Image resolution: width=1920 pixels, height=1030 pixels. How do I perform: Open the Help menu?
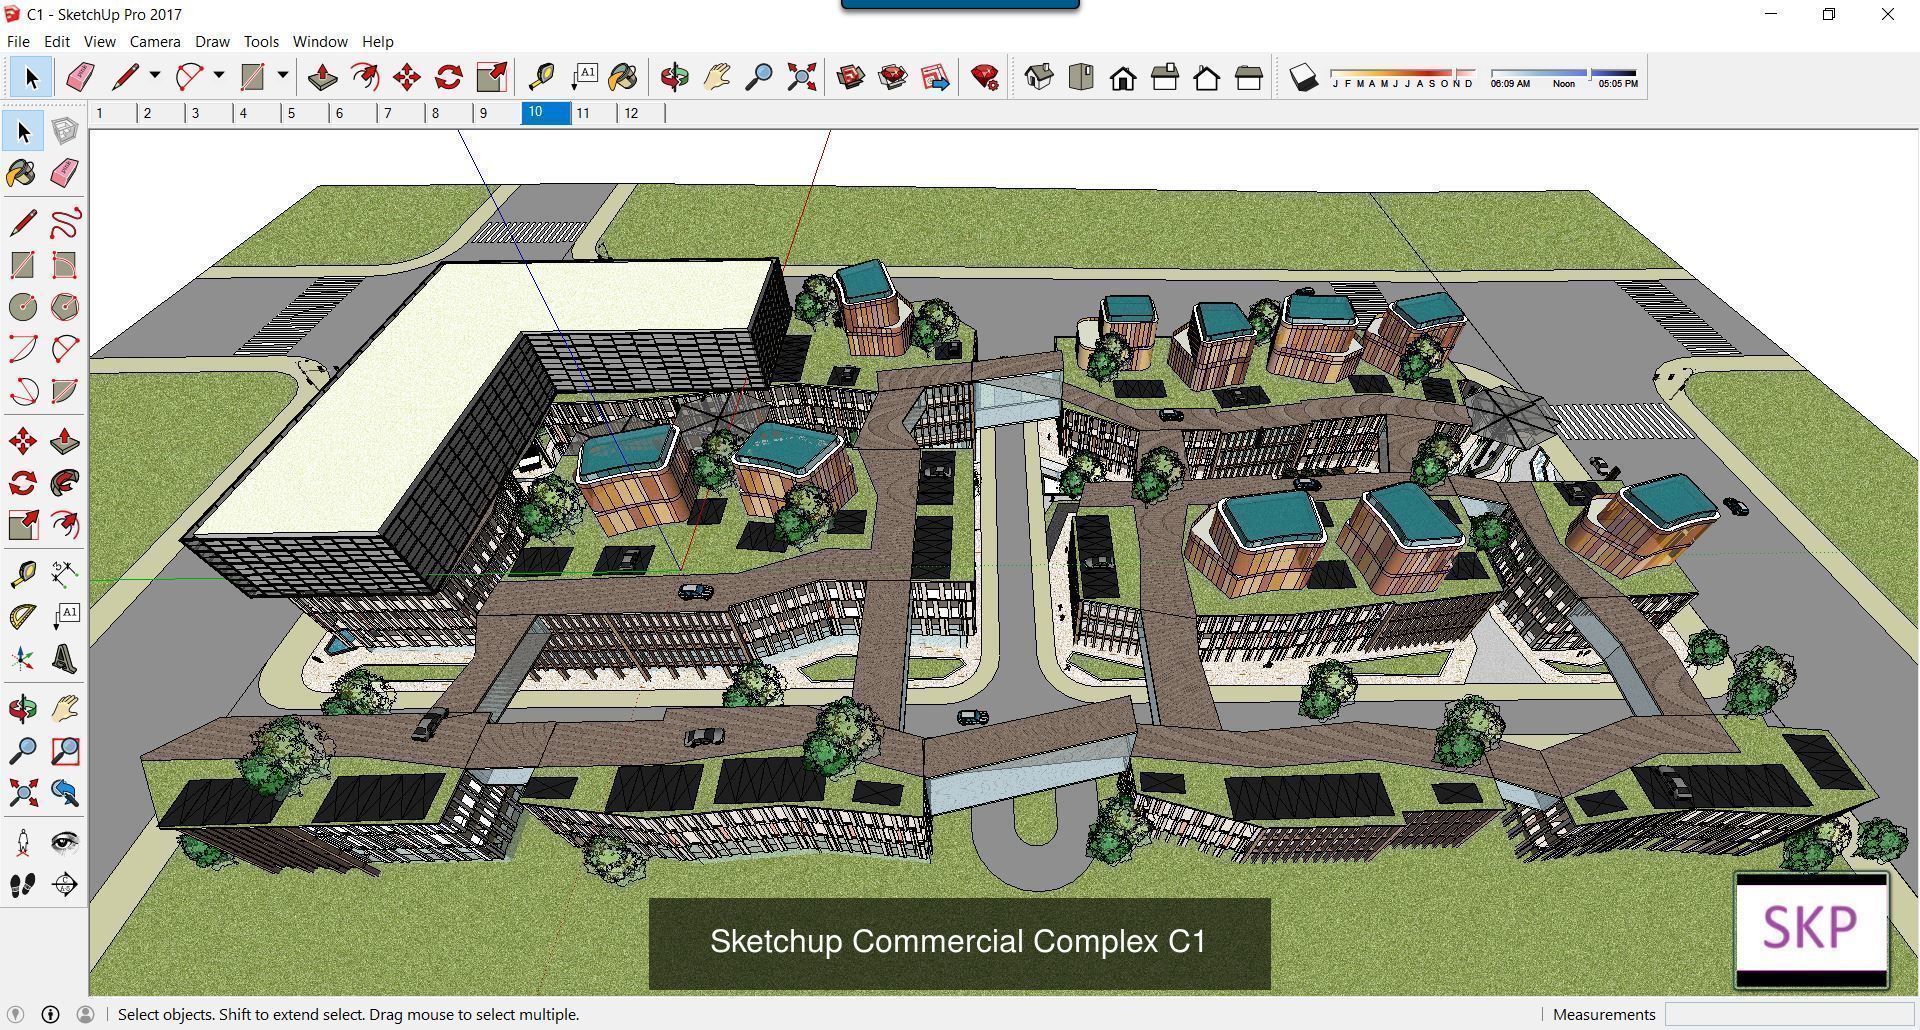pyautogui.click(x=377, y=41)
